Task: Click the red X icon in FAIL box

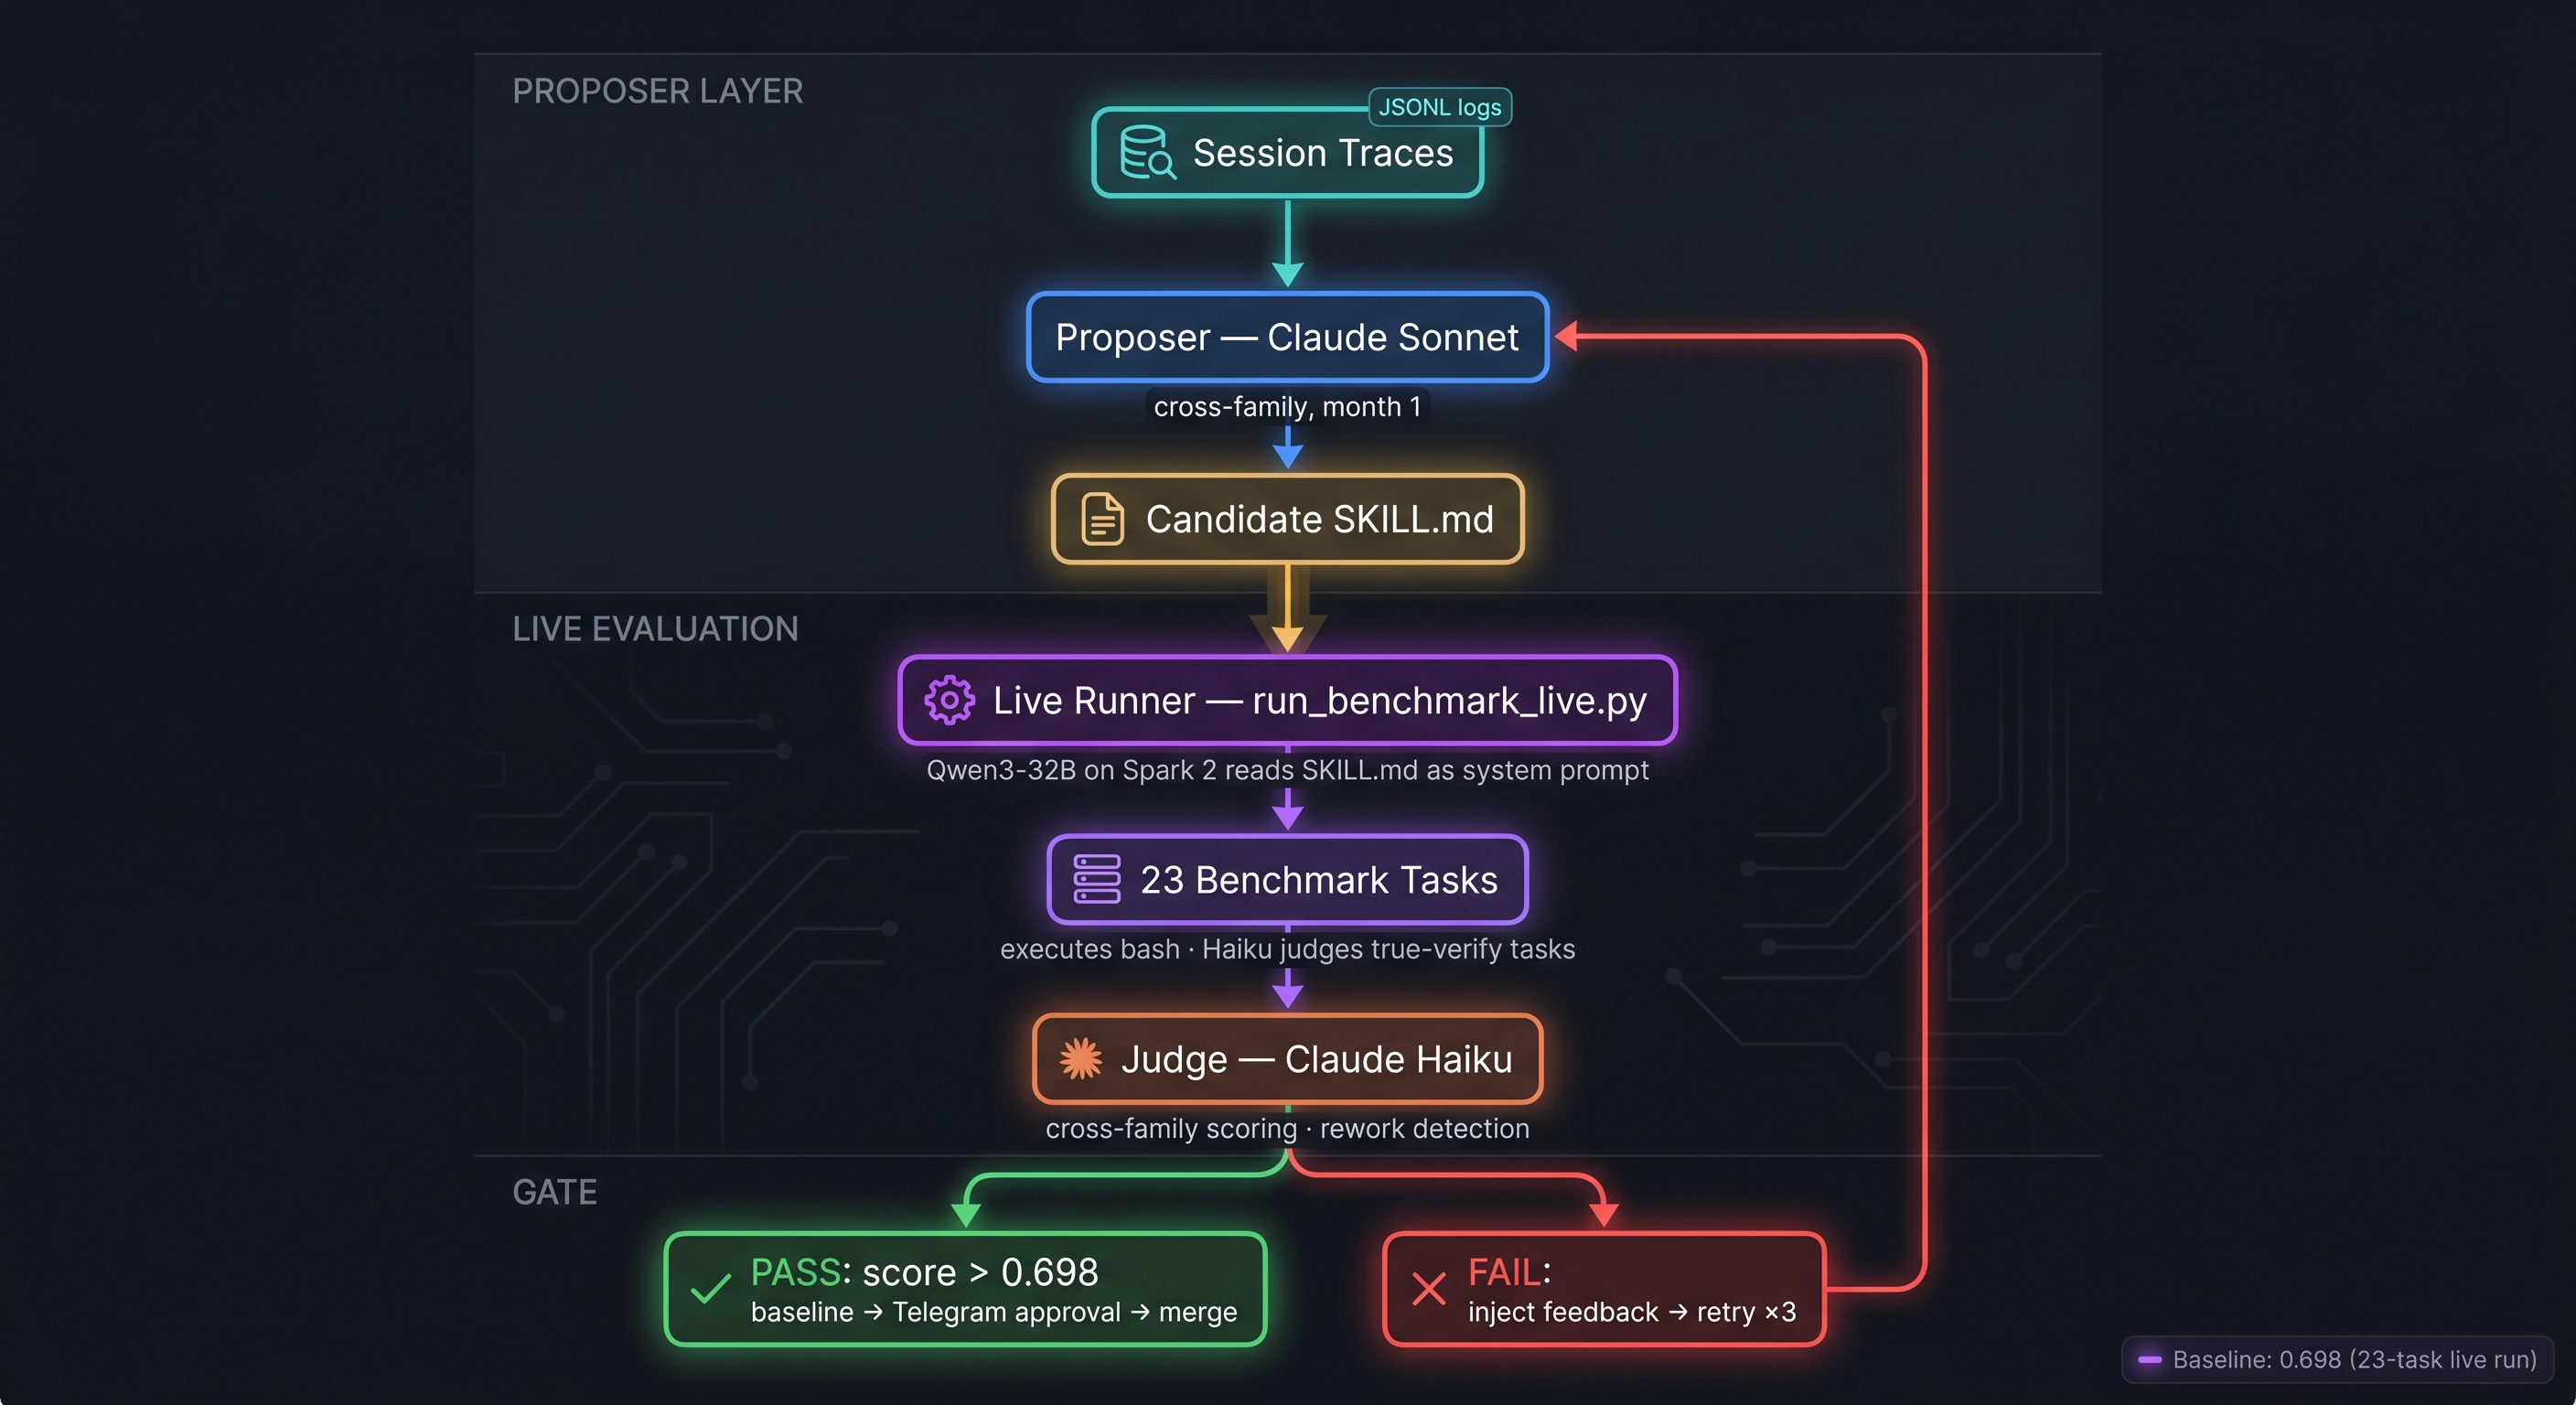Action: click(1429, 1288)
